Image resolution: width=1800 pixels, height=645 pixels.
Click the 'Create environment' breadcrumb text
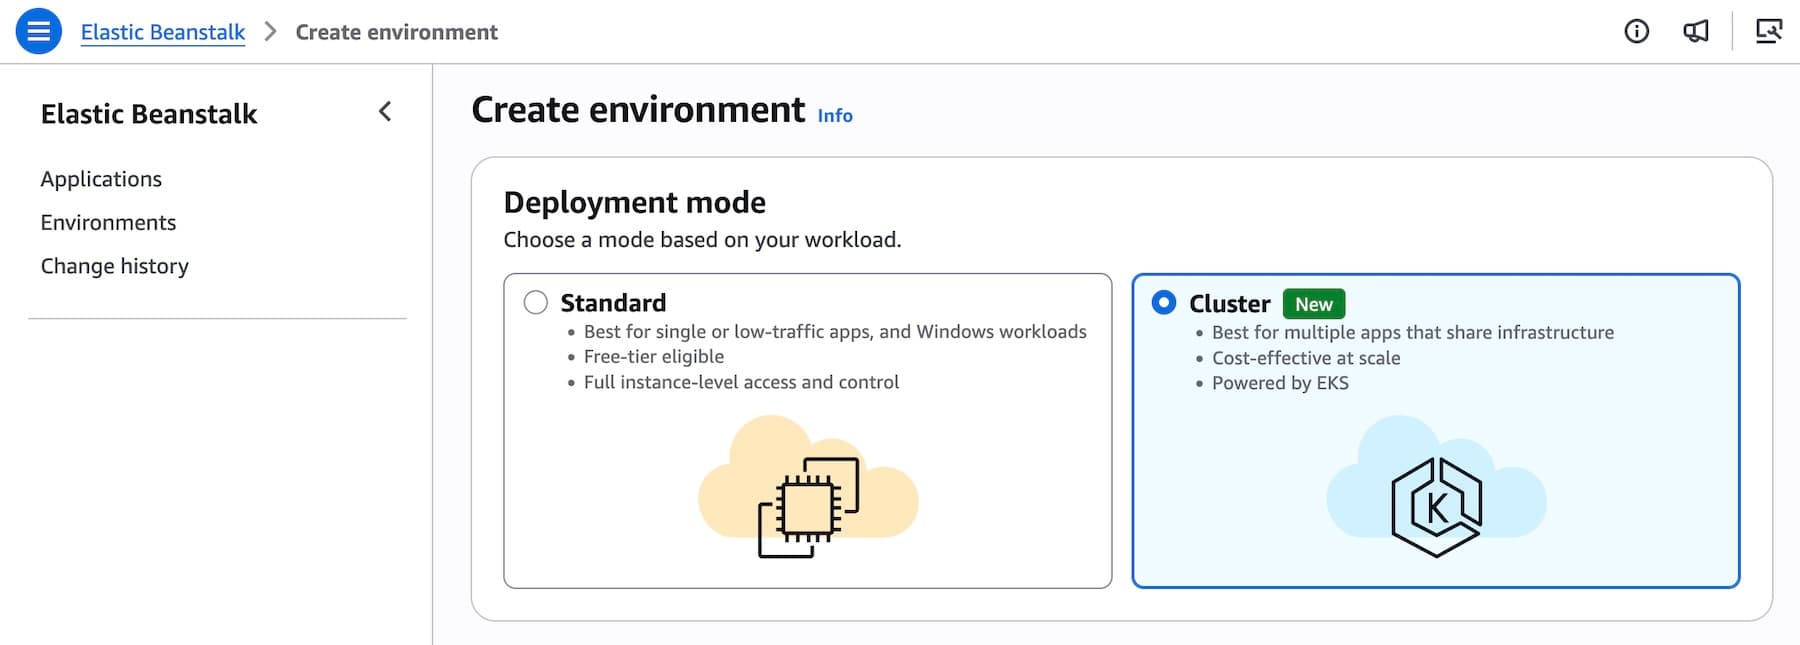coord(397,32)
